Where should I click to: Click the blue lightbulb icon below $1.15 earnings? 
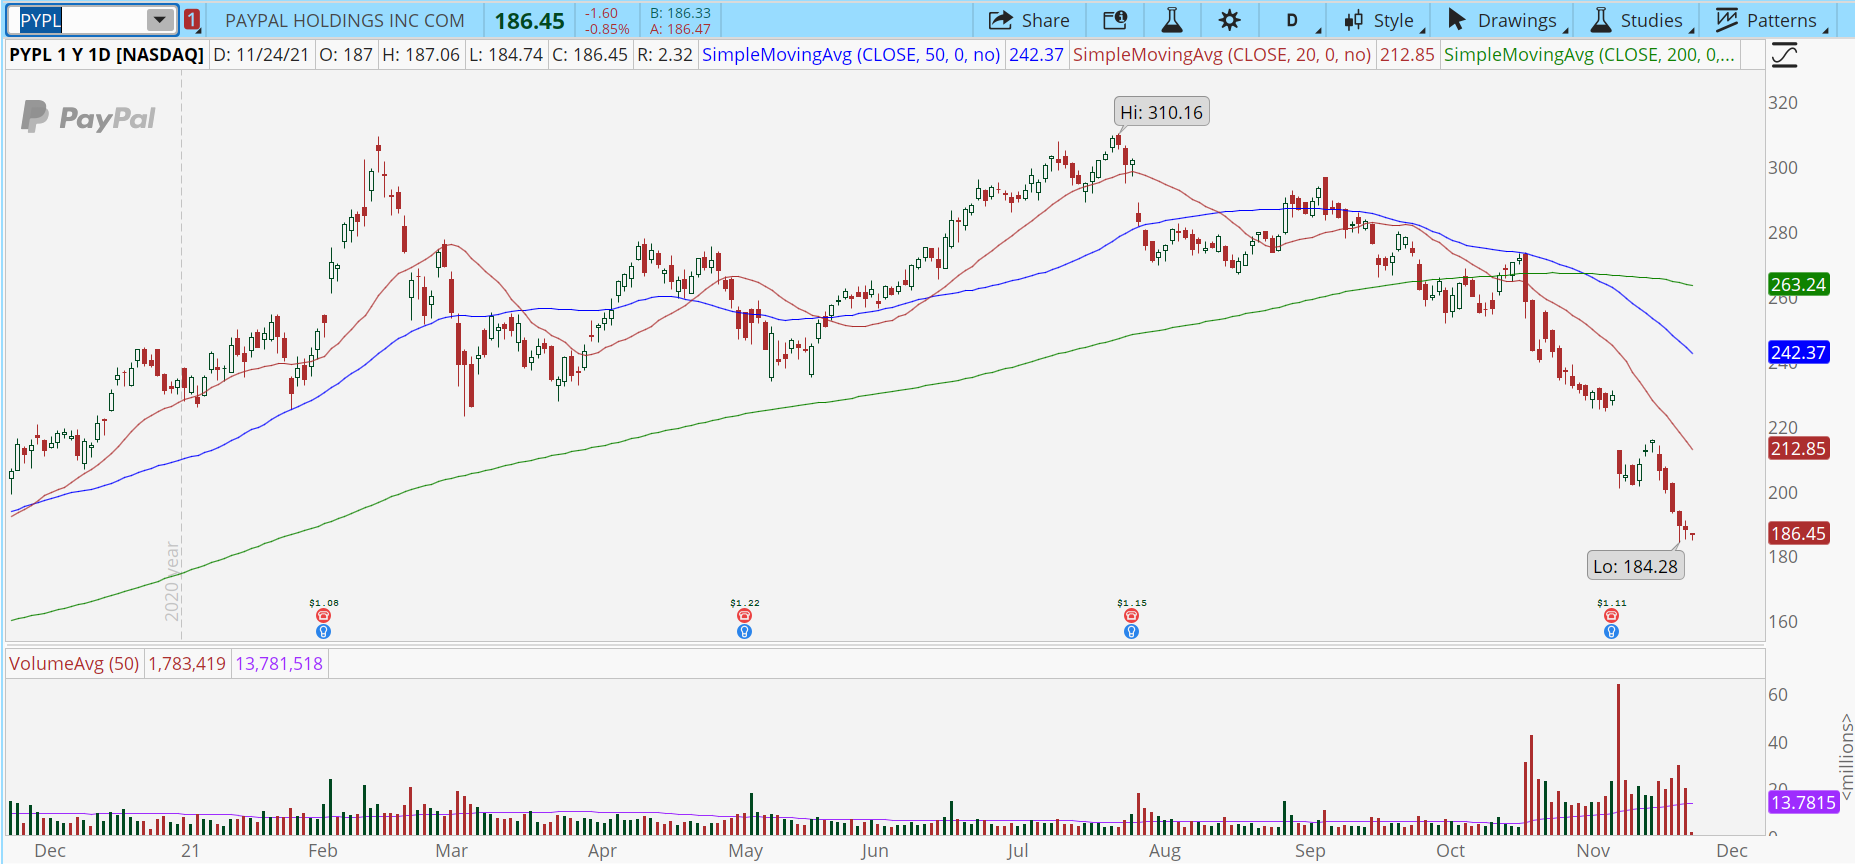pos(1131,632)
